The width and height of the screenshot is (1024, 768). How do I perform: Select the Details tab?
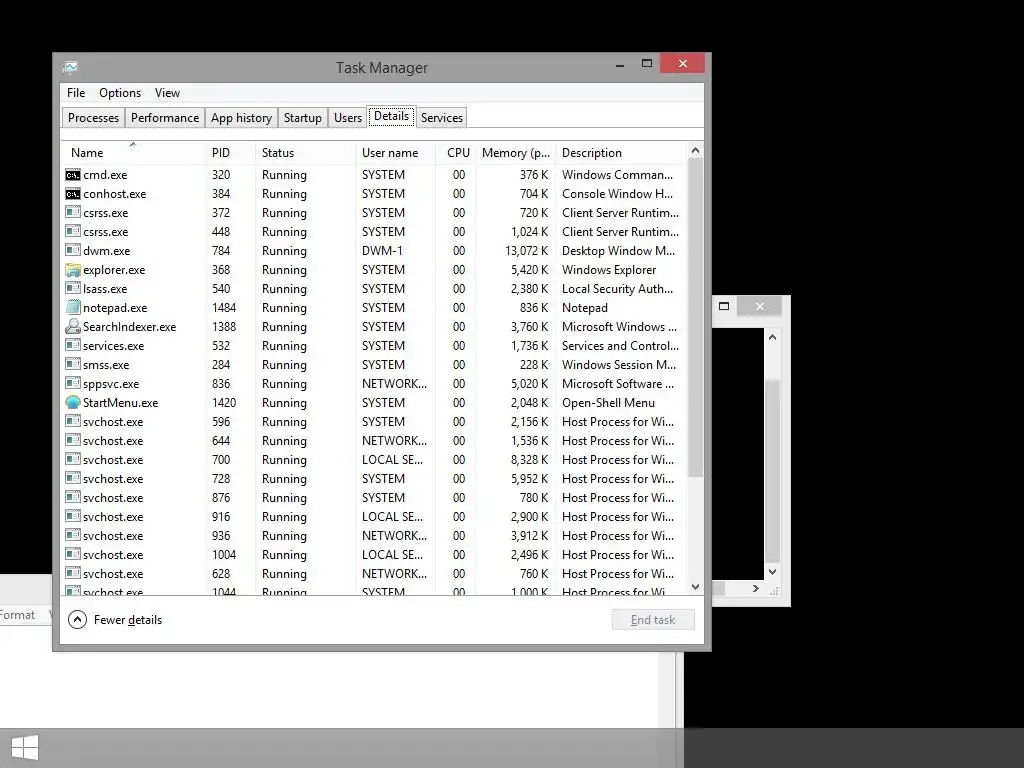click(x=391, y=116)
